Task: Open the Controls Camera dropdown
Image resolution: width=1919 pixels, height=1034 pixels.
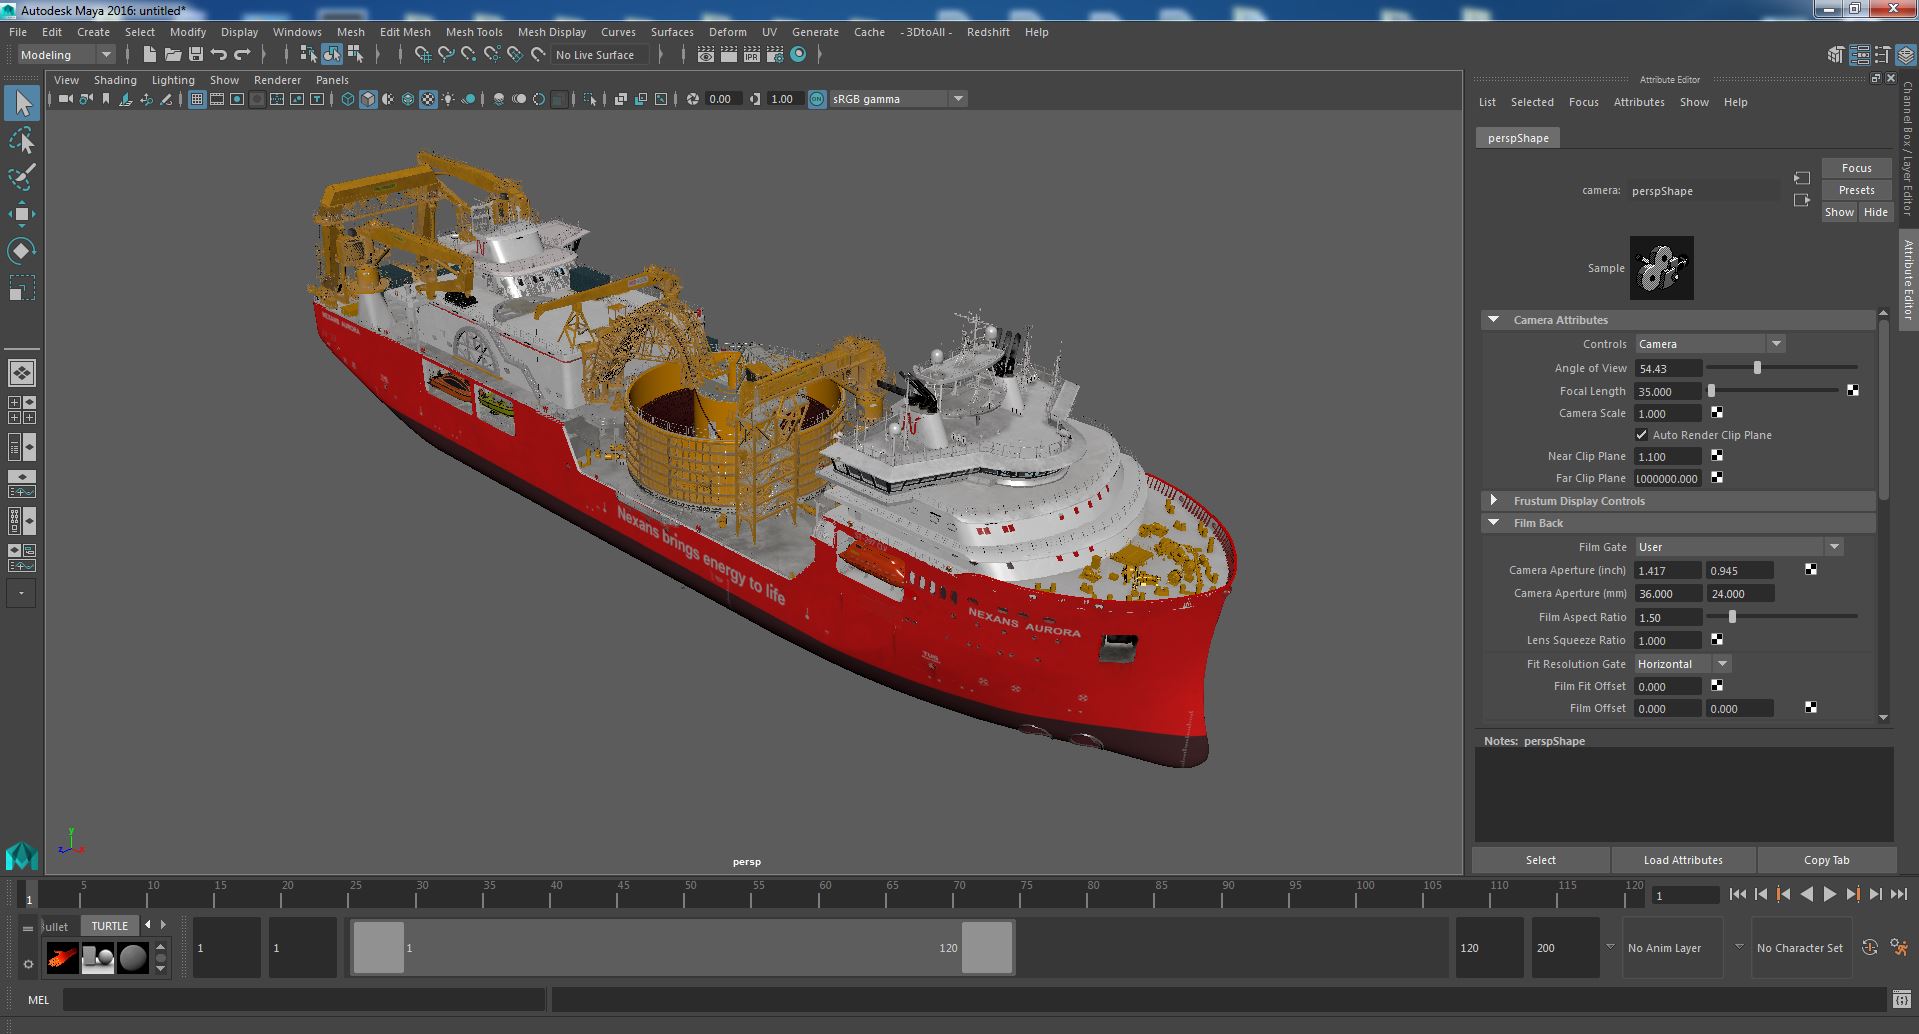Action: (x=1709, y=344)
